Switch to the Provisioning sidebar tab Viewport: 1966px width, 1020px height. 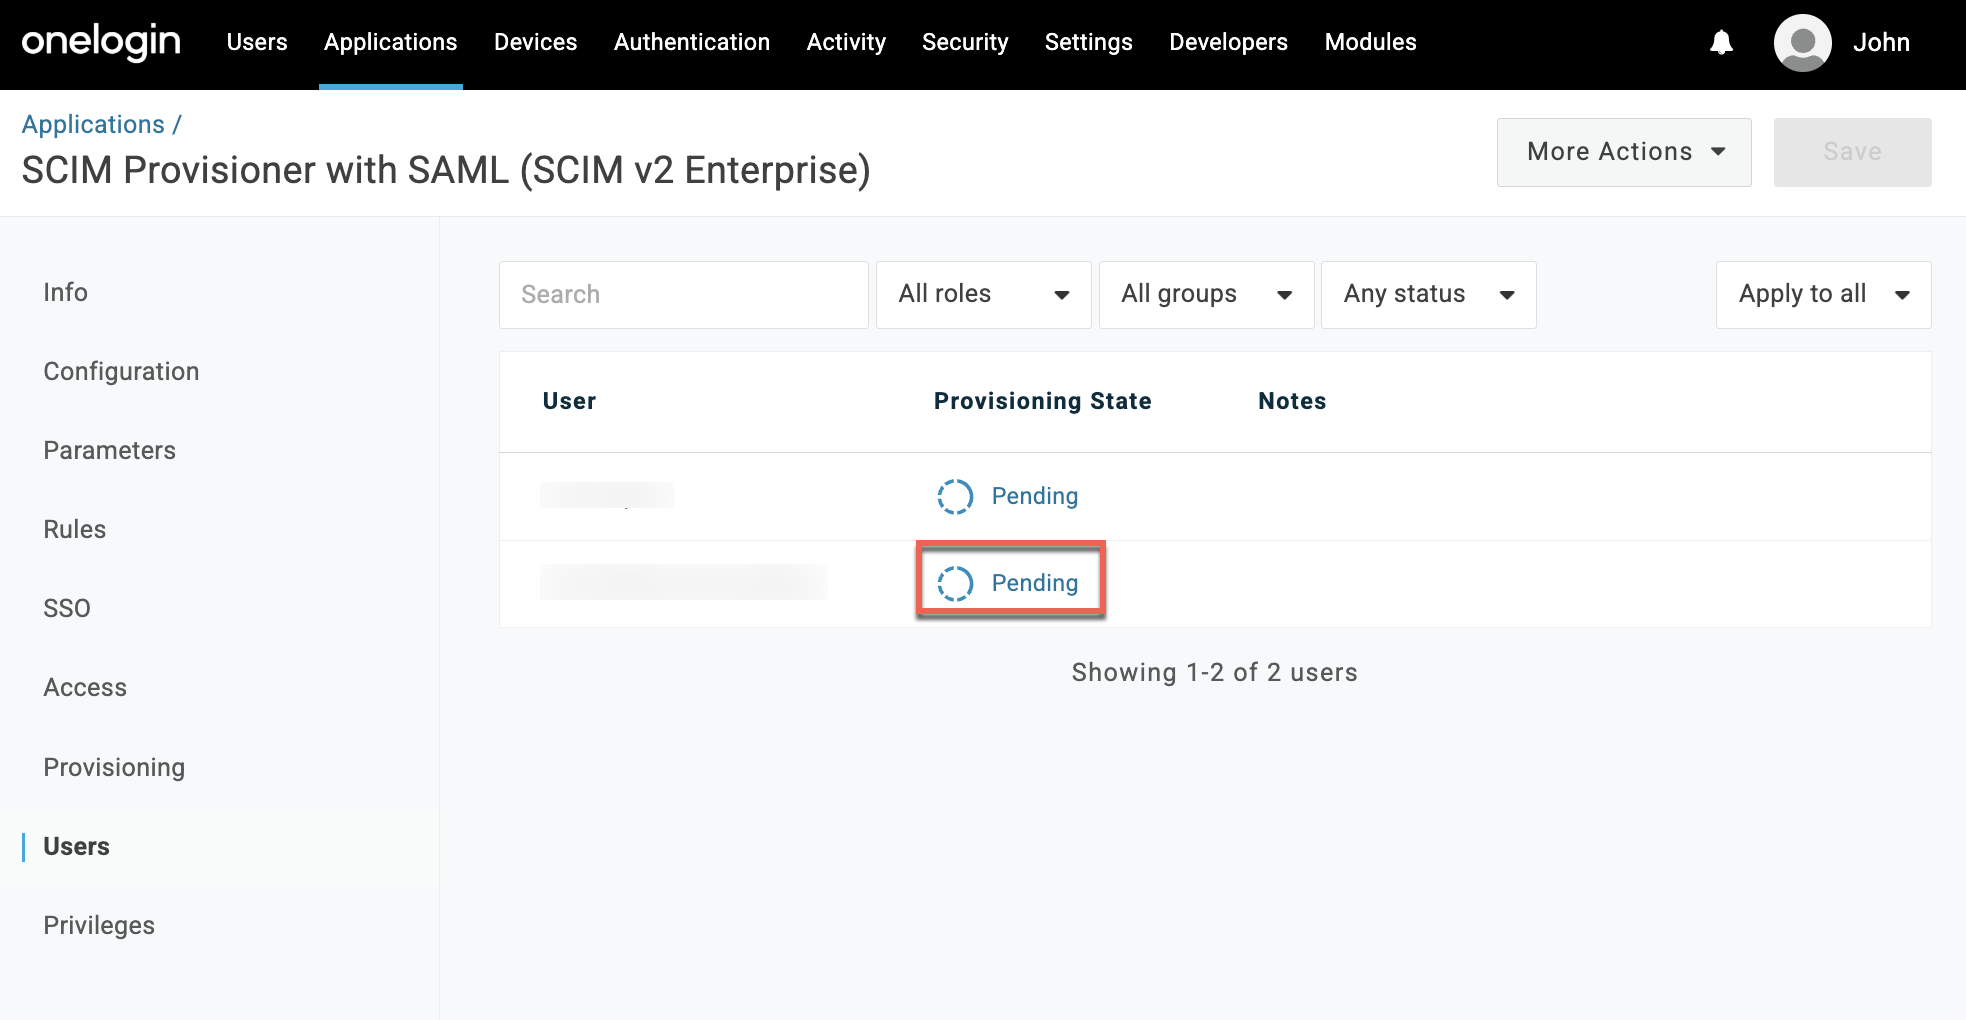[114, 767]
